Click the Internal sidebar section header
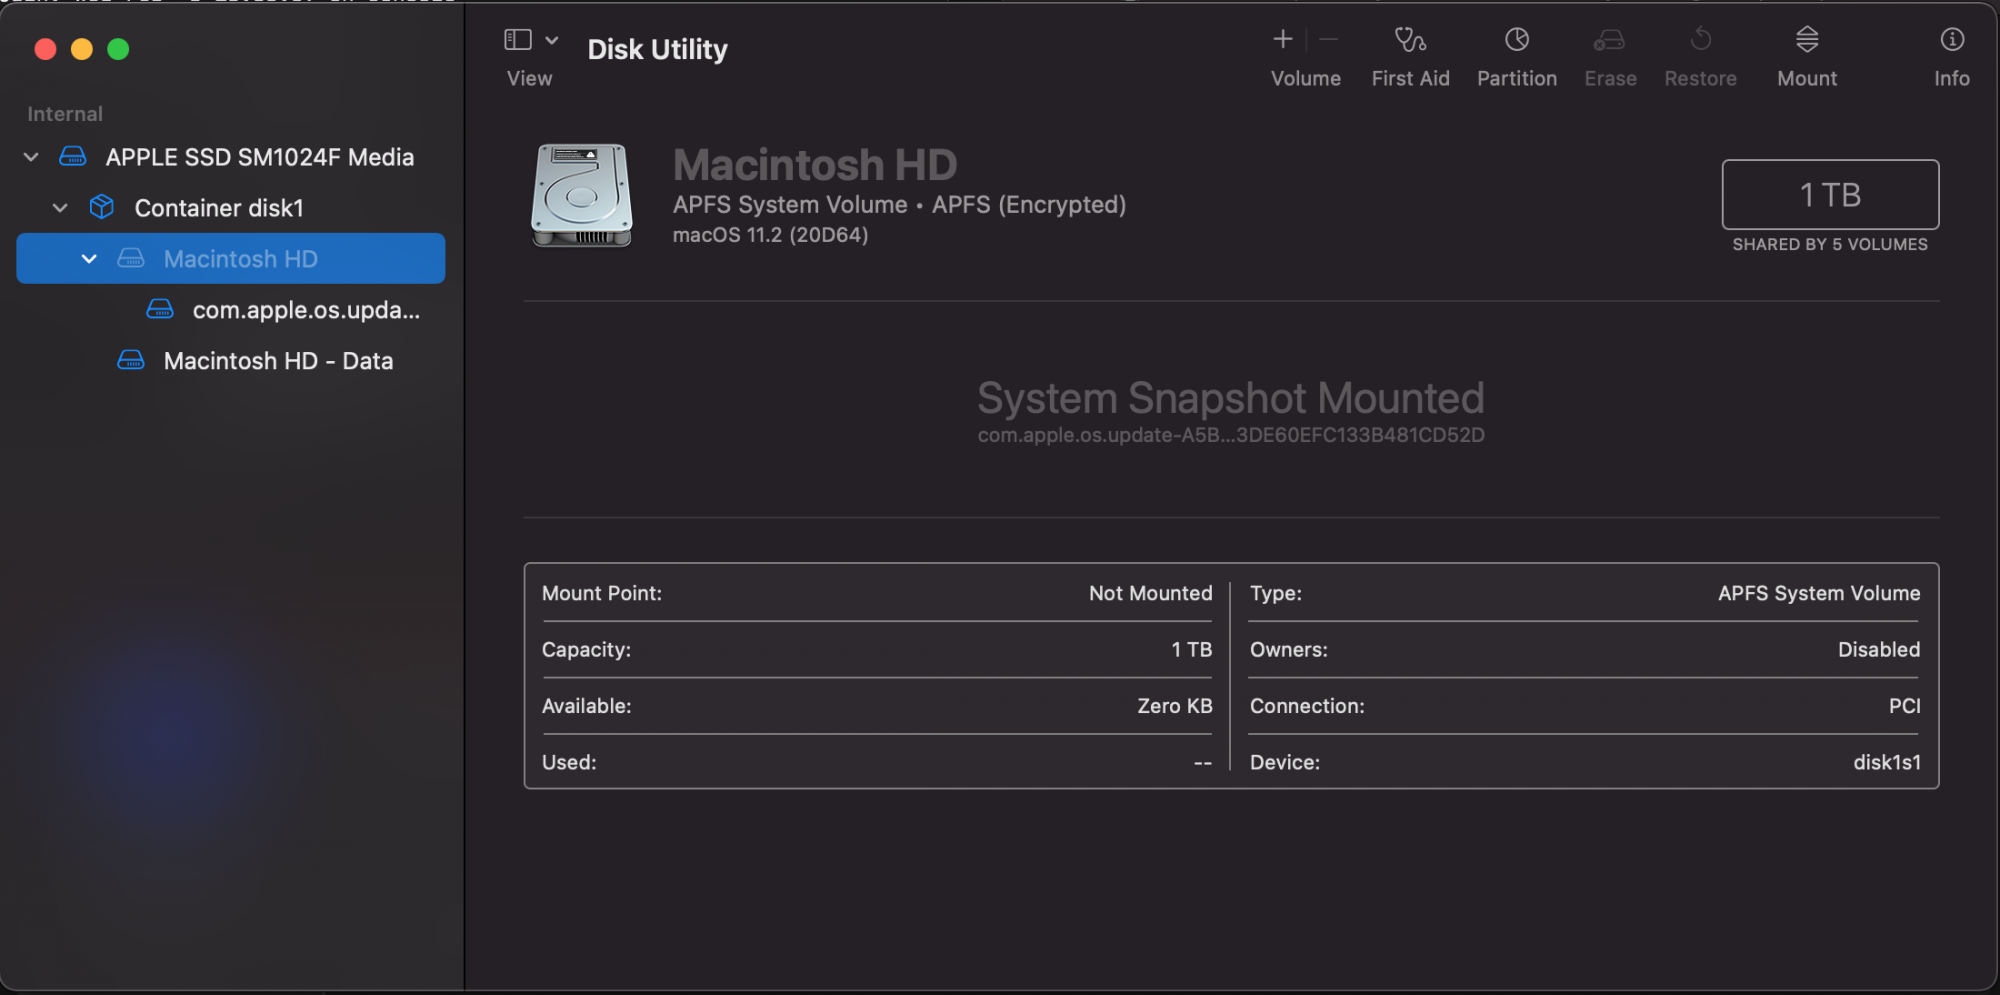Image resolution: width=2000 pixels, height=995 pixels. click(x=65, y=114)
